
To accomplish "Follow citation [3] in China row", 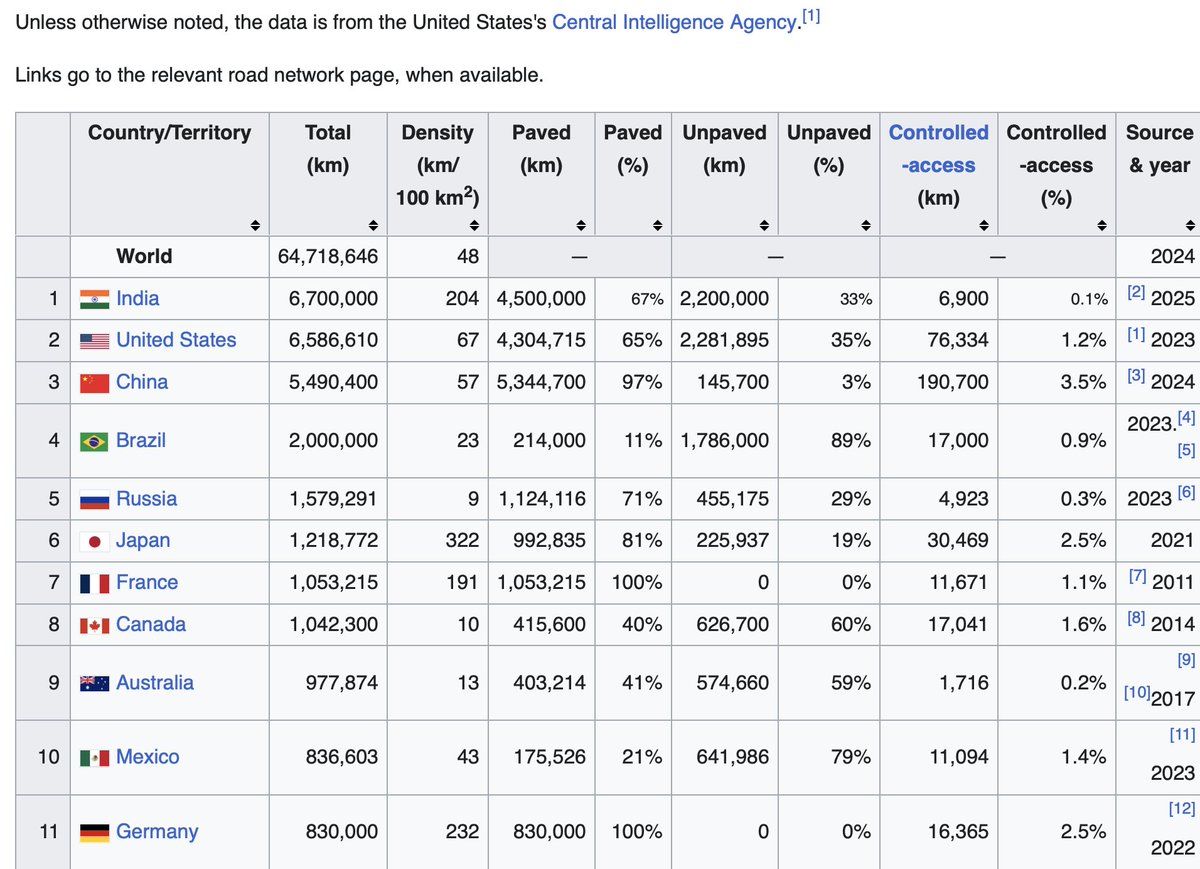I will (x=1136, y=377).
